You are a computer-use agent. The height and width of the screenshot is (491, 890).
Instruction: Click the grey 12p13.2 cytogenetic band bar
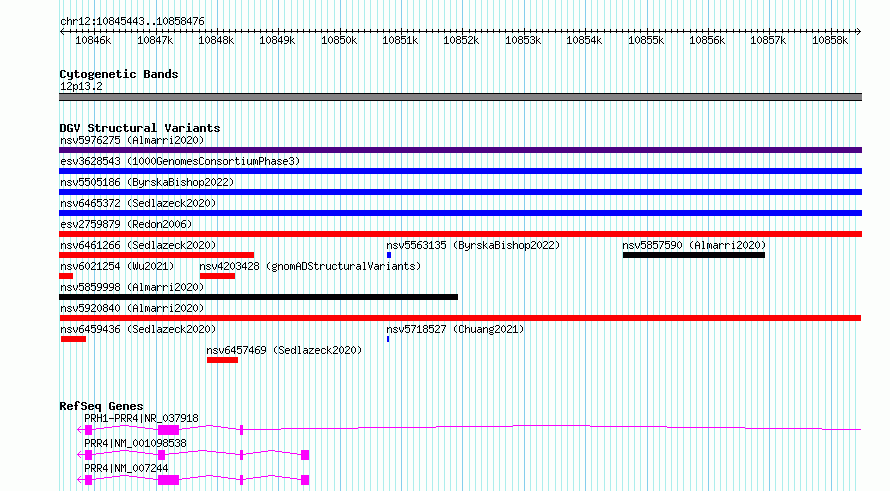tap(460, 97)
